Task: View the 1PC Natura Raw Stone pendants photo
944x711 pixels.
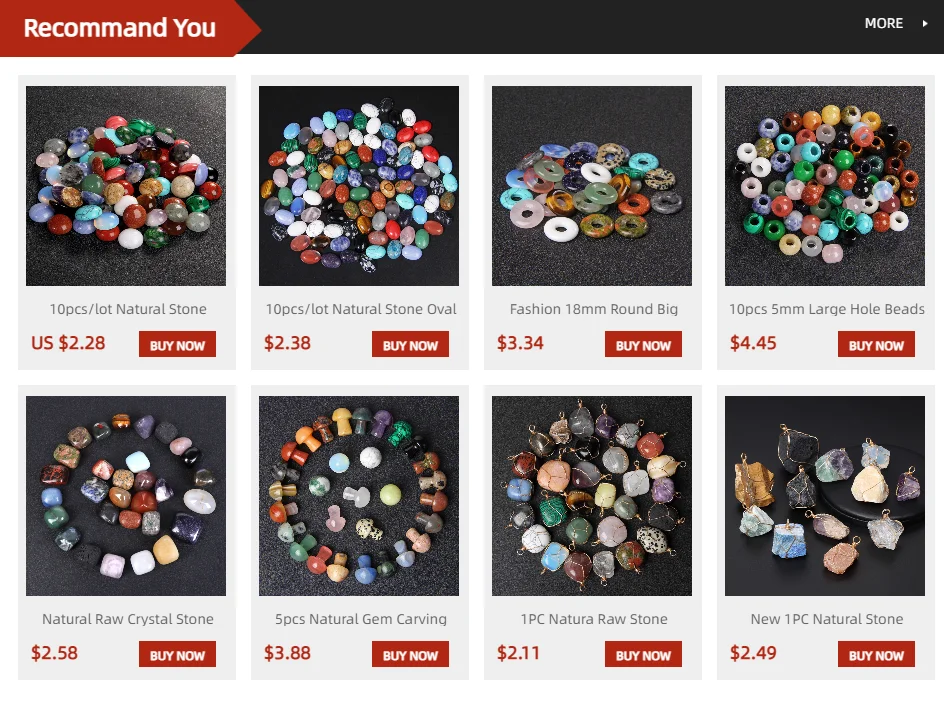Action: (592, 495)
